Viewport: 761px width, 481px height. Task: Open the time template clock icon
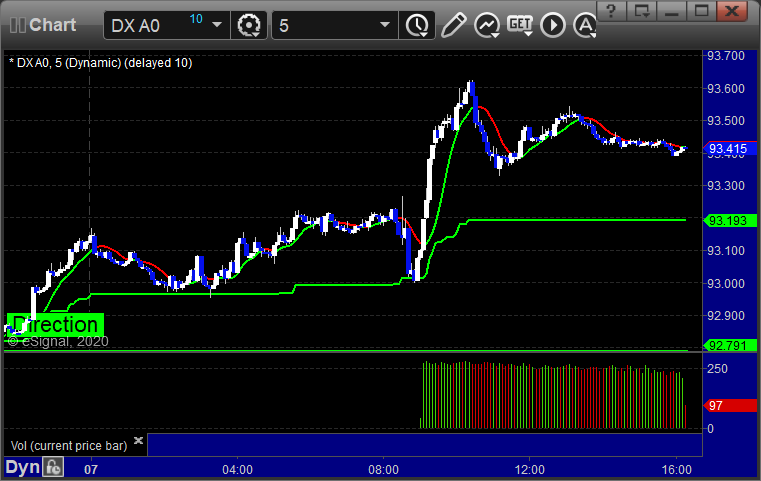(x=417, y=25)
